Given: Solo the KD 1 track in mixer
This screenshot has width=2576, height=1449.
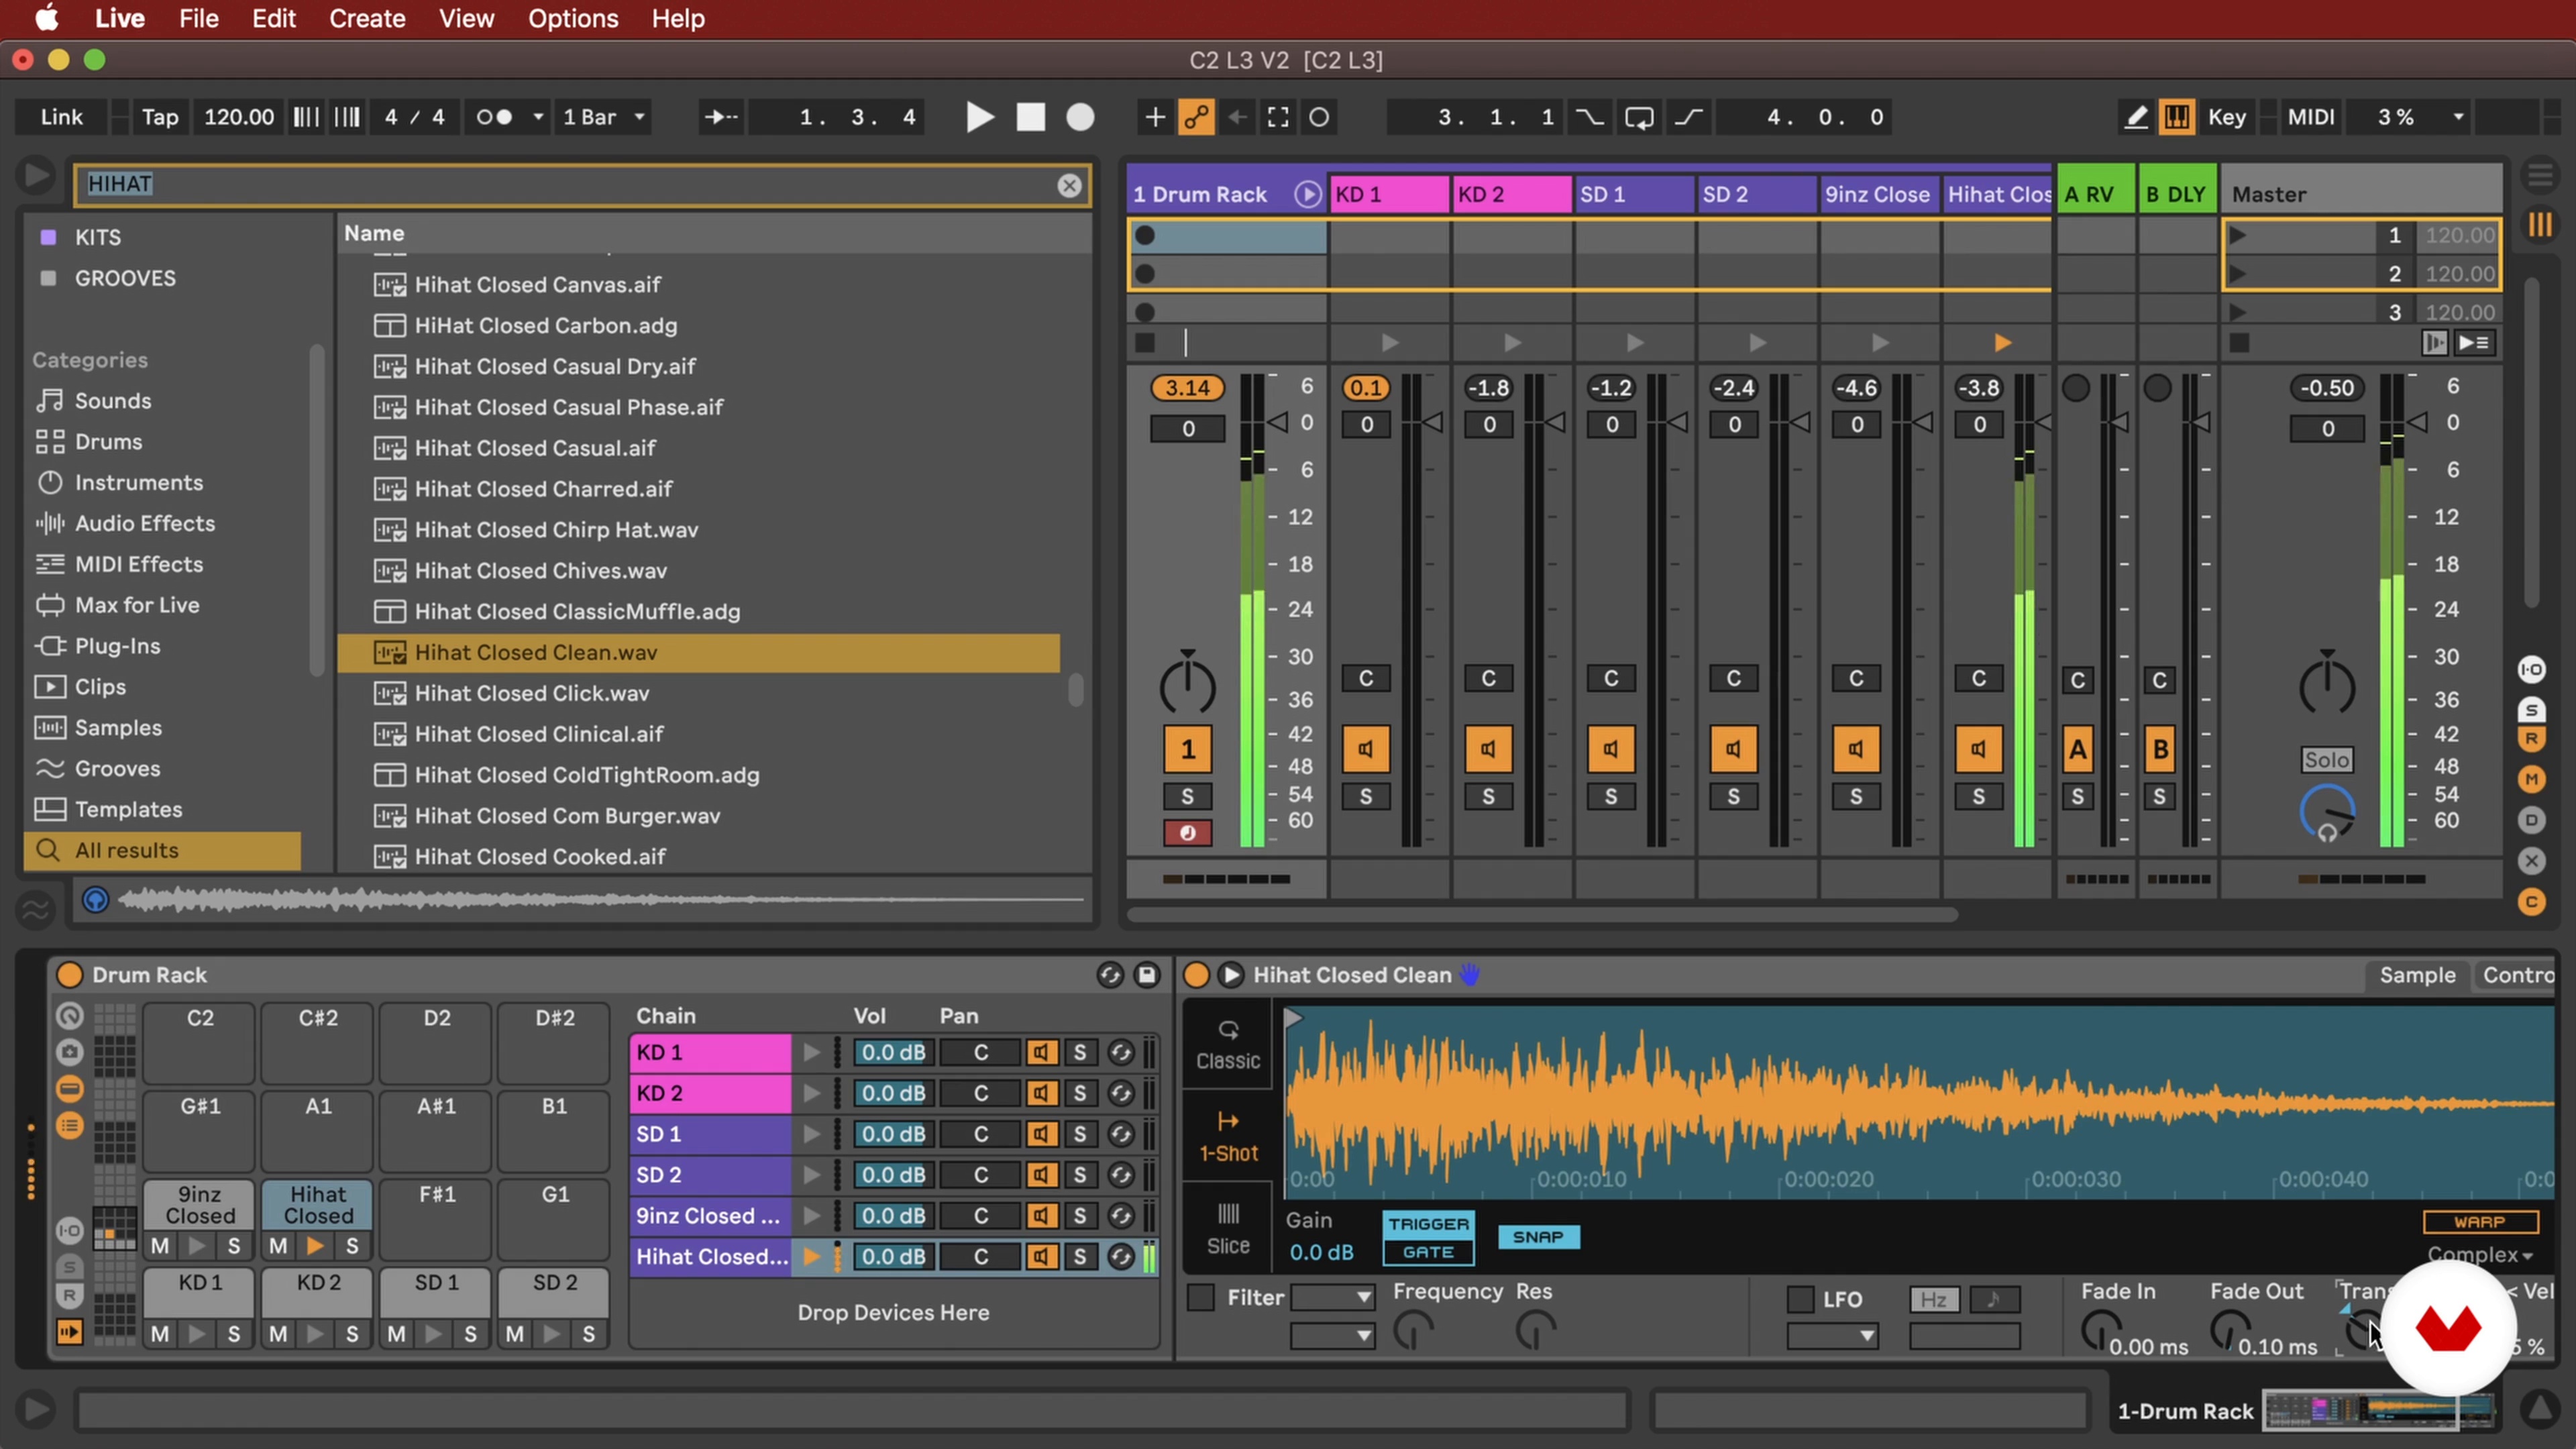Looking at the screenshot, I should [1365, 797].
